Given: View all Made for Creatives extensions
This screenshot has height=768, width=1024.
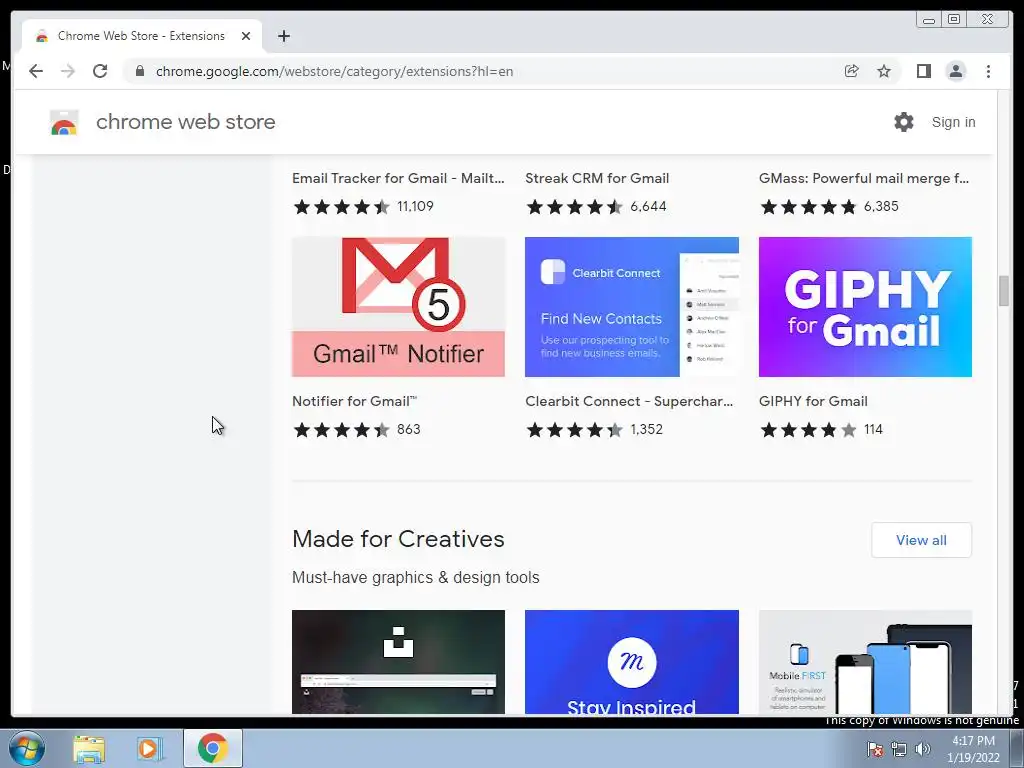Looking at the screenshot, I should coord(921,540).
